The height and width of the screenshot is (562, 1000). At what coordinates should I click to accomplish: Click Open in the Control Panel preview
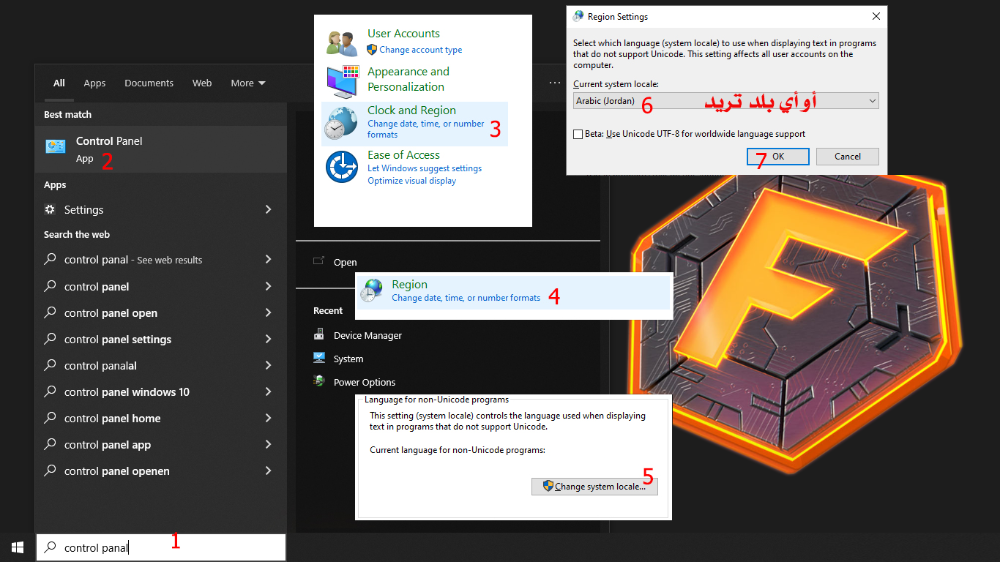[x=345, y=262]
